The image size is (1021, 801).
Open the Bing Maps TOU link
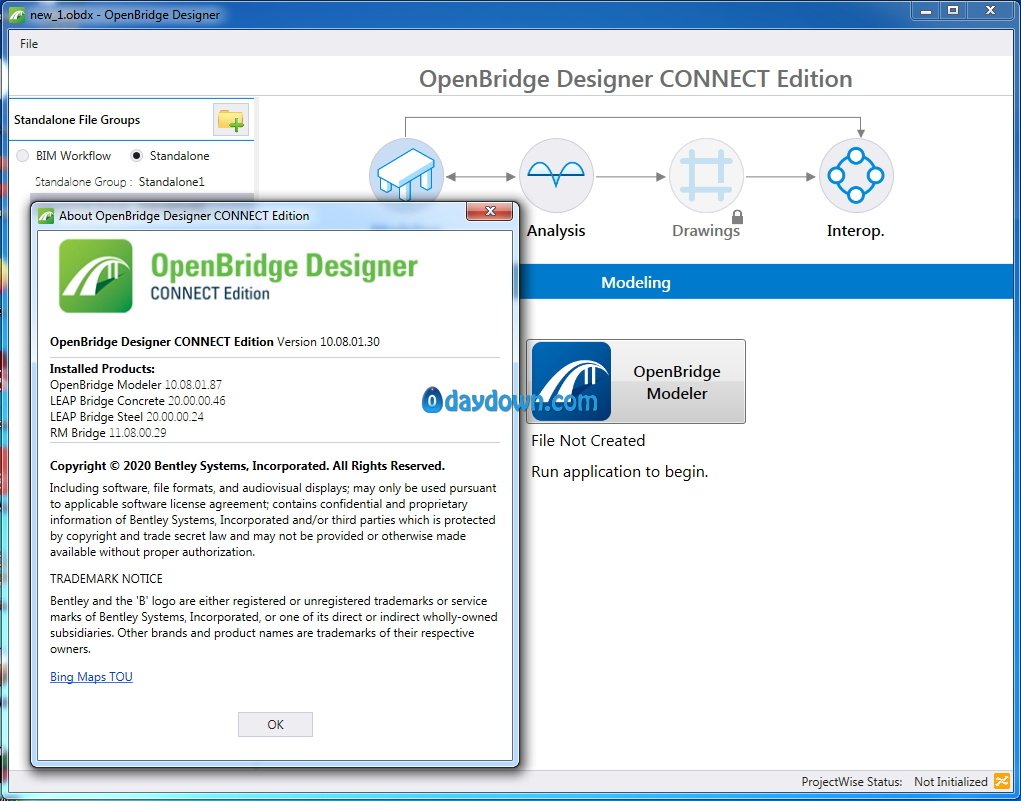(x=91, y=677)
